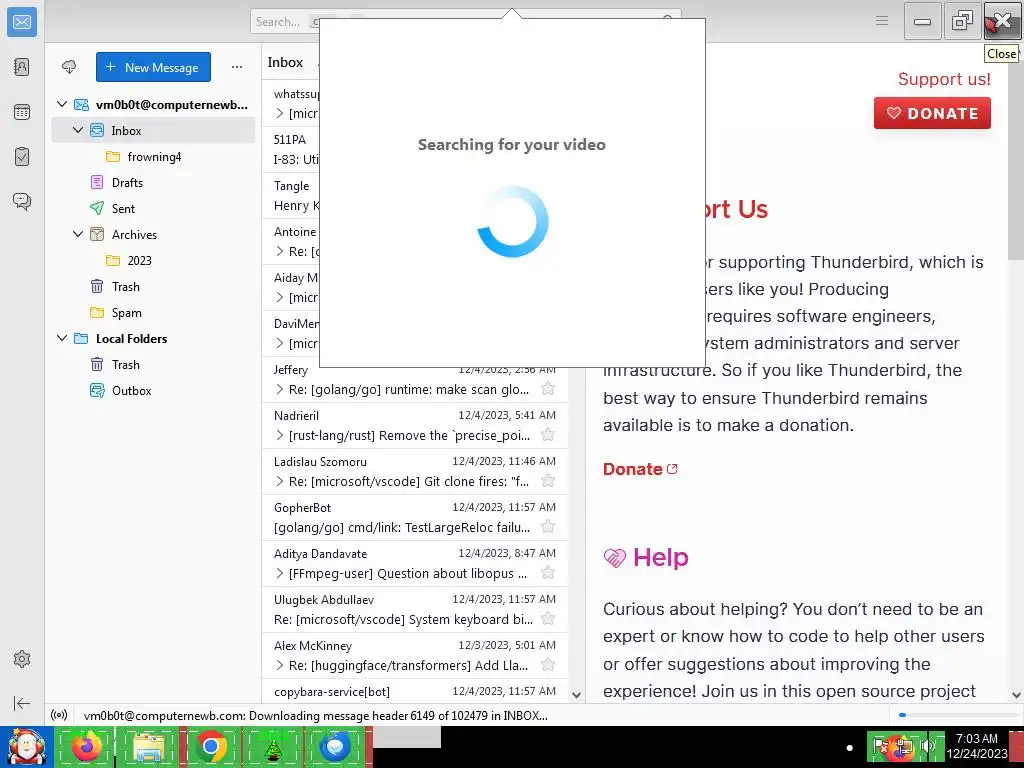Image resolution: width=1024 pixels, height=768 pixels.
Task: Launch Firefox from the taskbar
Action: pyautogui.click(x=86, y=746)
